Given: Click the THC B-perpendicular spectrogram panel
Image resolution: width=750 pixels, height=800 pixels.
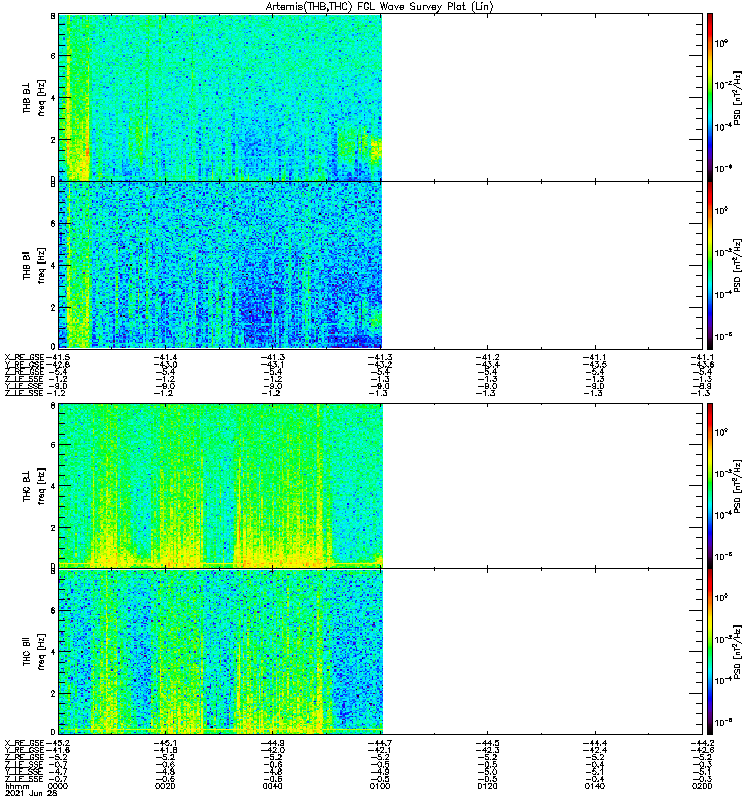Looking at the screenshot, I should tap(381, 486).
